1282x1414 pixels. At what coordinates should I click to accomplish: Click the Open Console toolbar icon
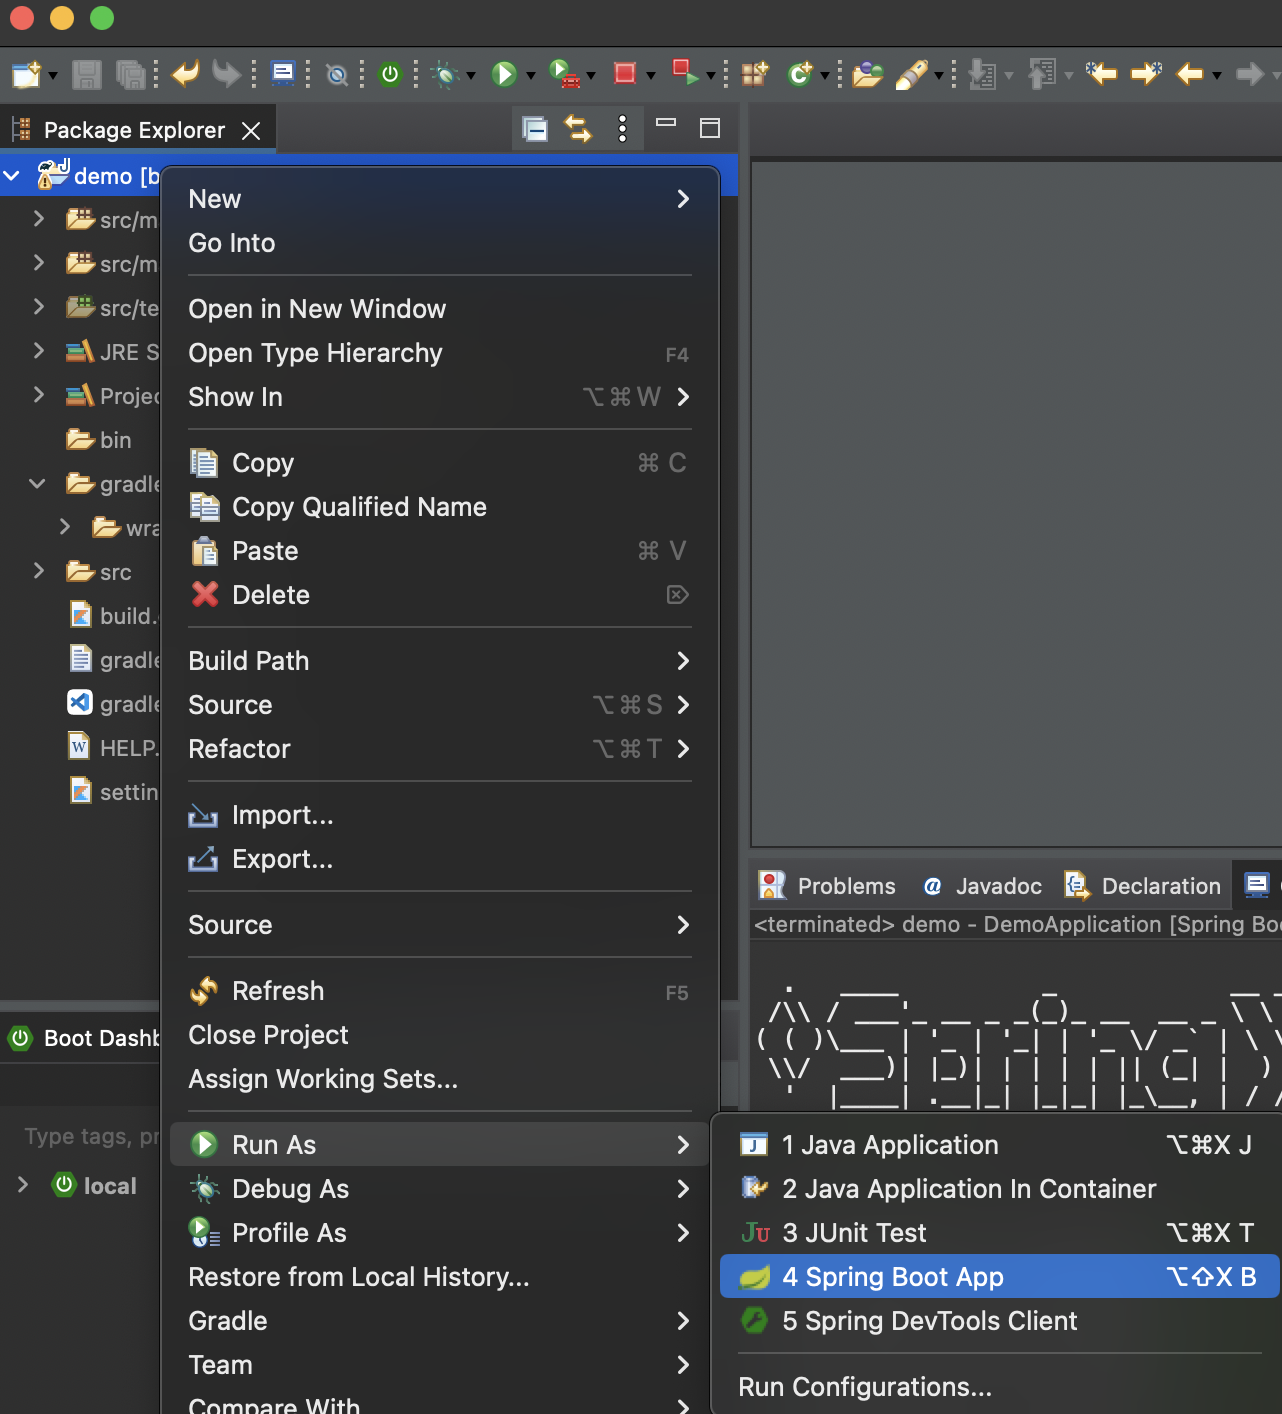(x=283, y=73)
